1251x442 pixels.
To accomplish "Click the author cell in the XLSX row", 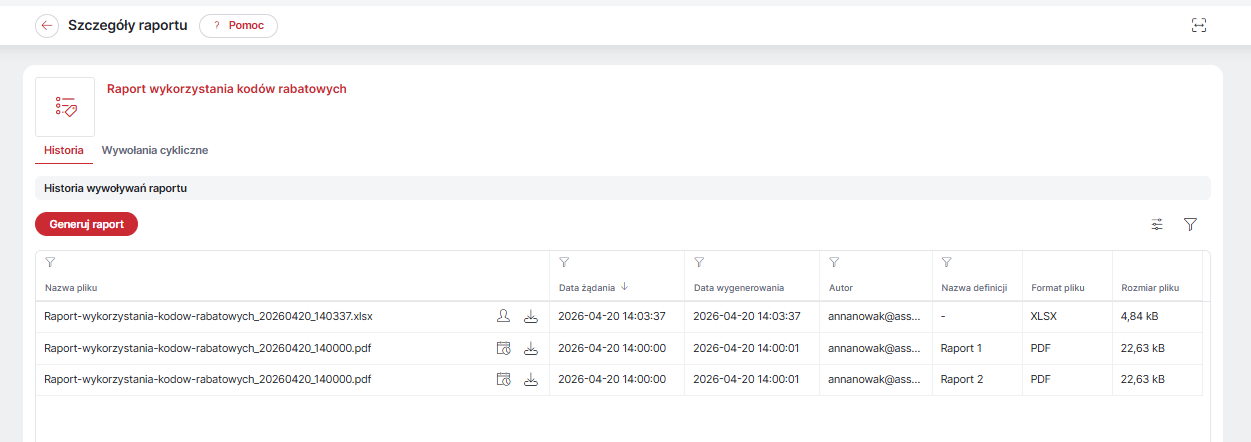I will (875, 316).
